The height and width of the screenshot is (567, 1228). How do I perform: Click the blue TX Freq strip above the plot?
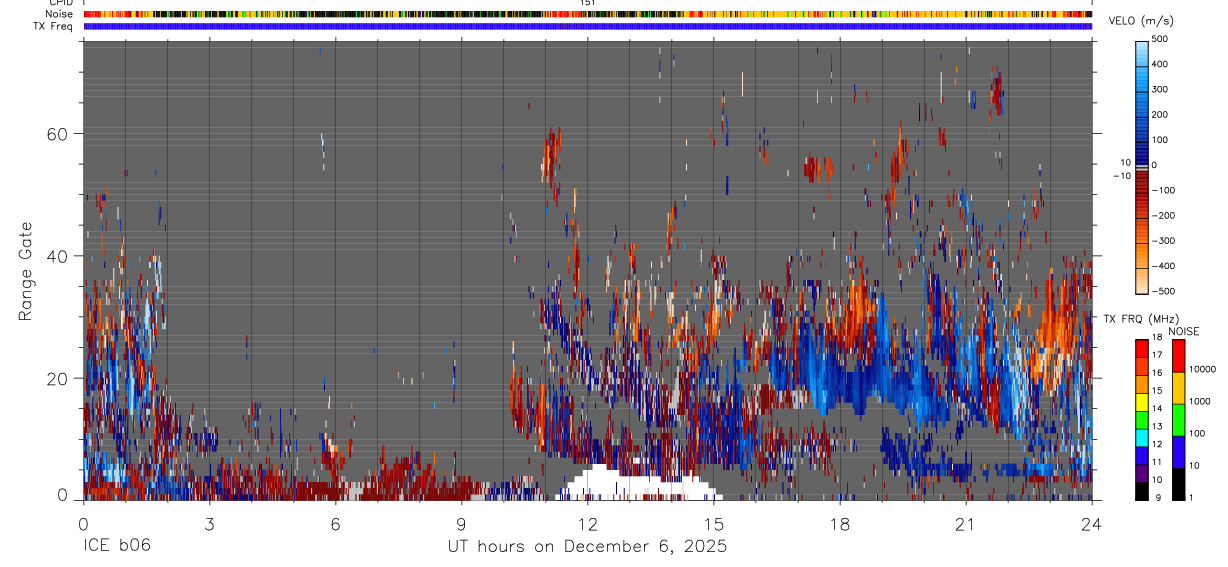click(588, 26)
